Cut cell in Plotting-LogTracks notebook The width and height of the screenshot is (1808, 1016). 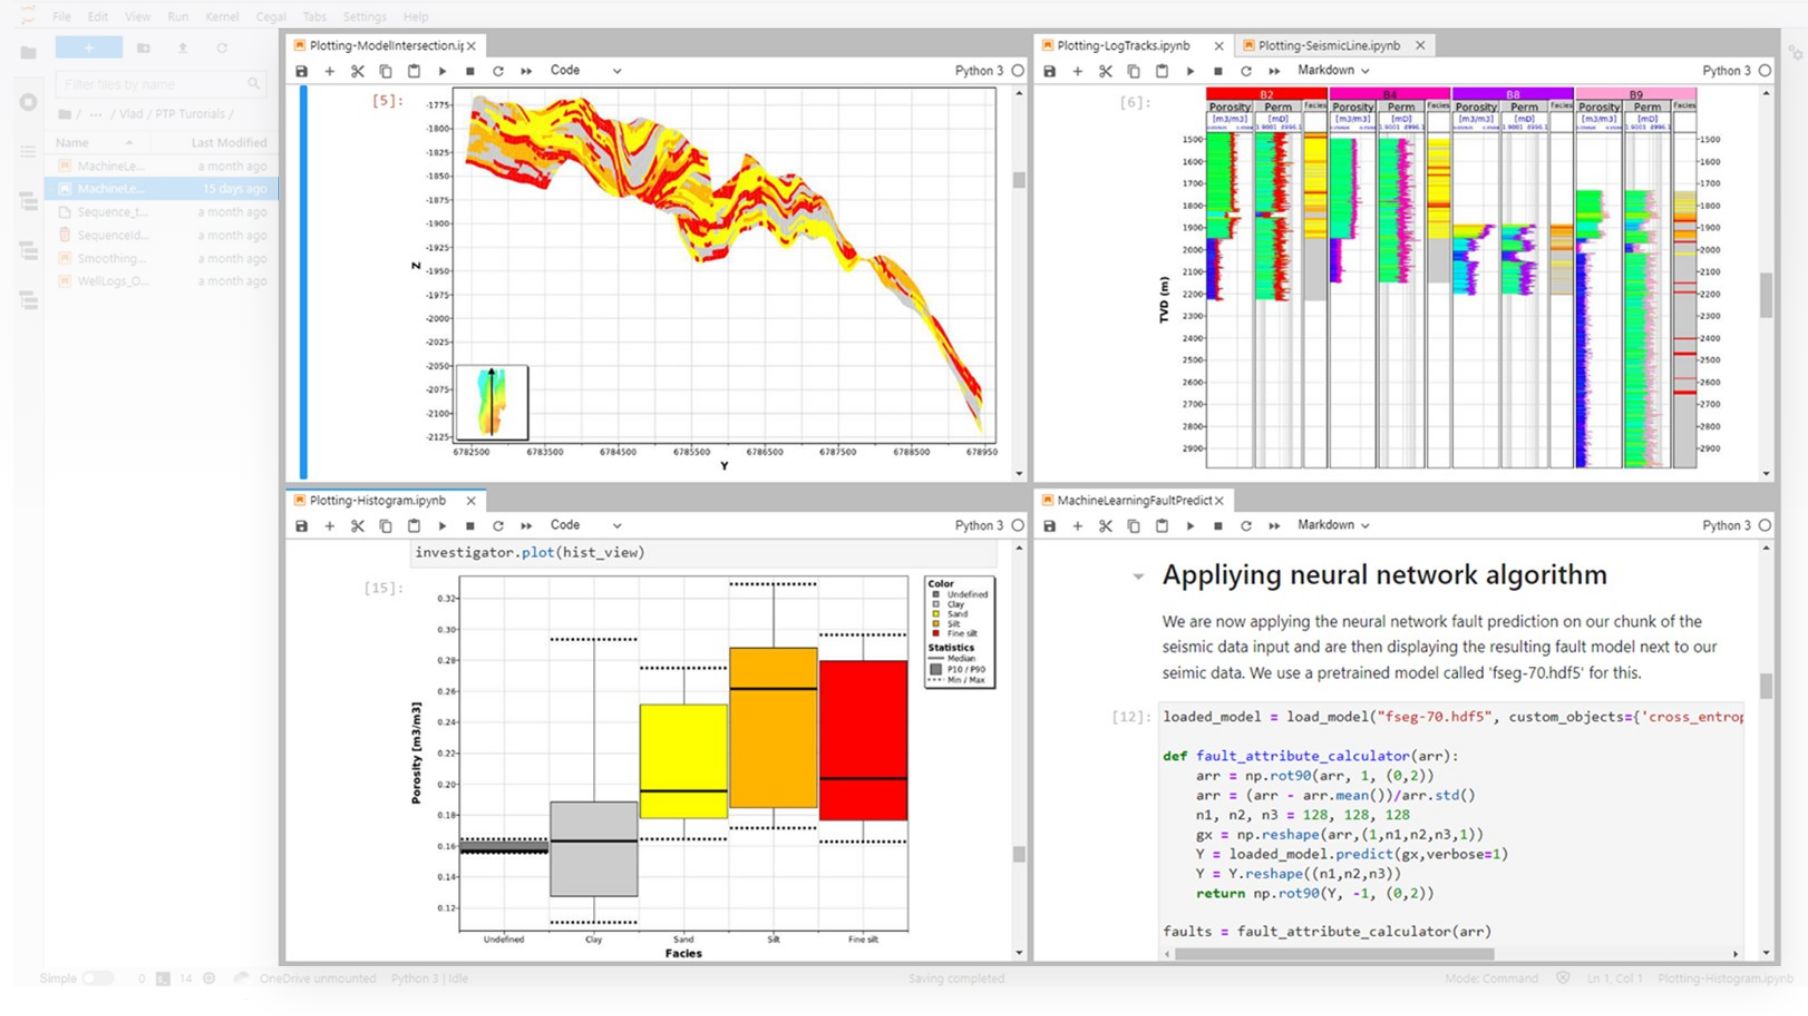pos(1105,71)
